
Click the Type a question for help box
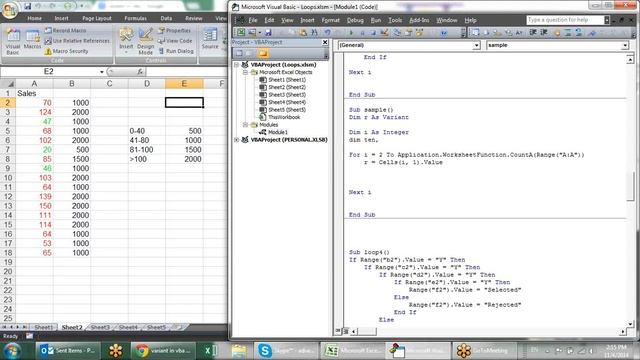tap(565, 20)
